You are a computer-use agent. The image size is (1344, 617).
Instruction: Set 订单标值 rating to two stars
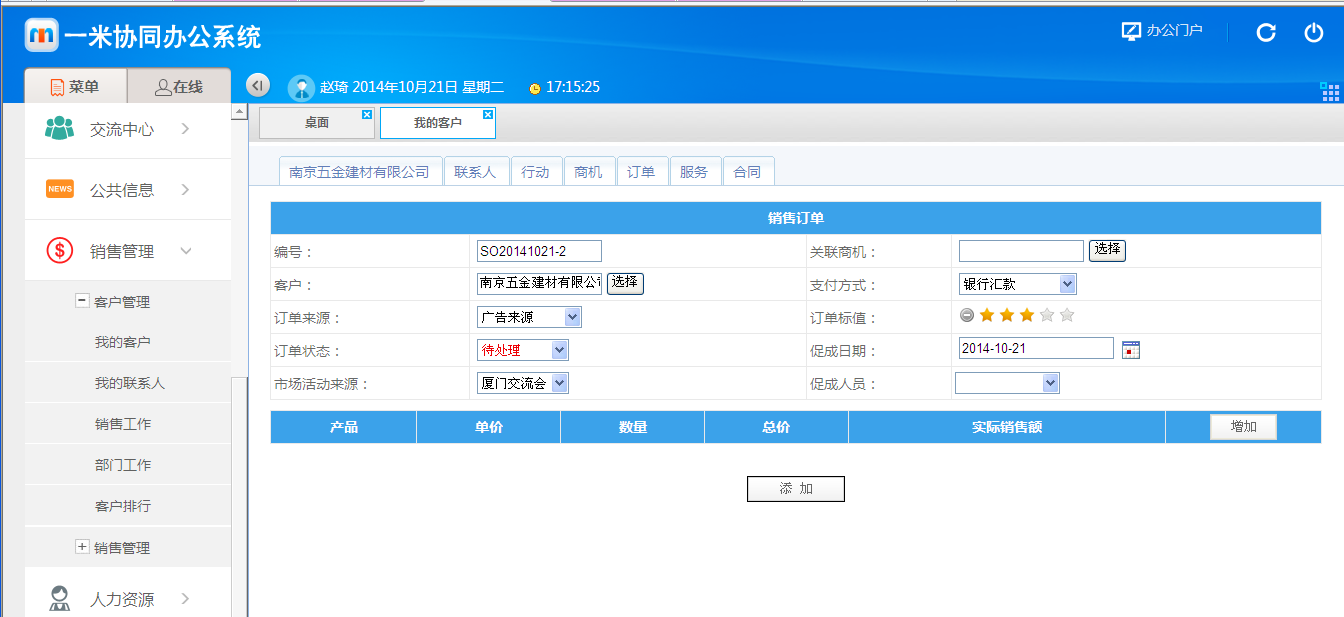pos(1007,315)
